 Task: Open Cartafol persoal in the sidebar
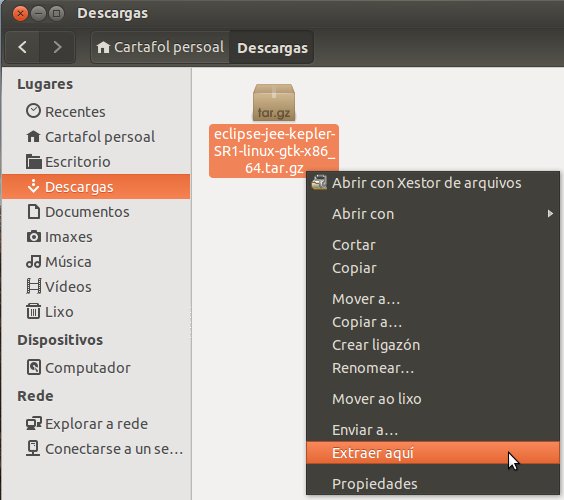pos(96,137)
